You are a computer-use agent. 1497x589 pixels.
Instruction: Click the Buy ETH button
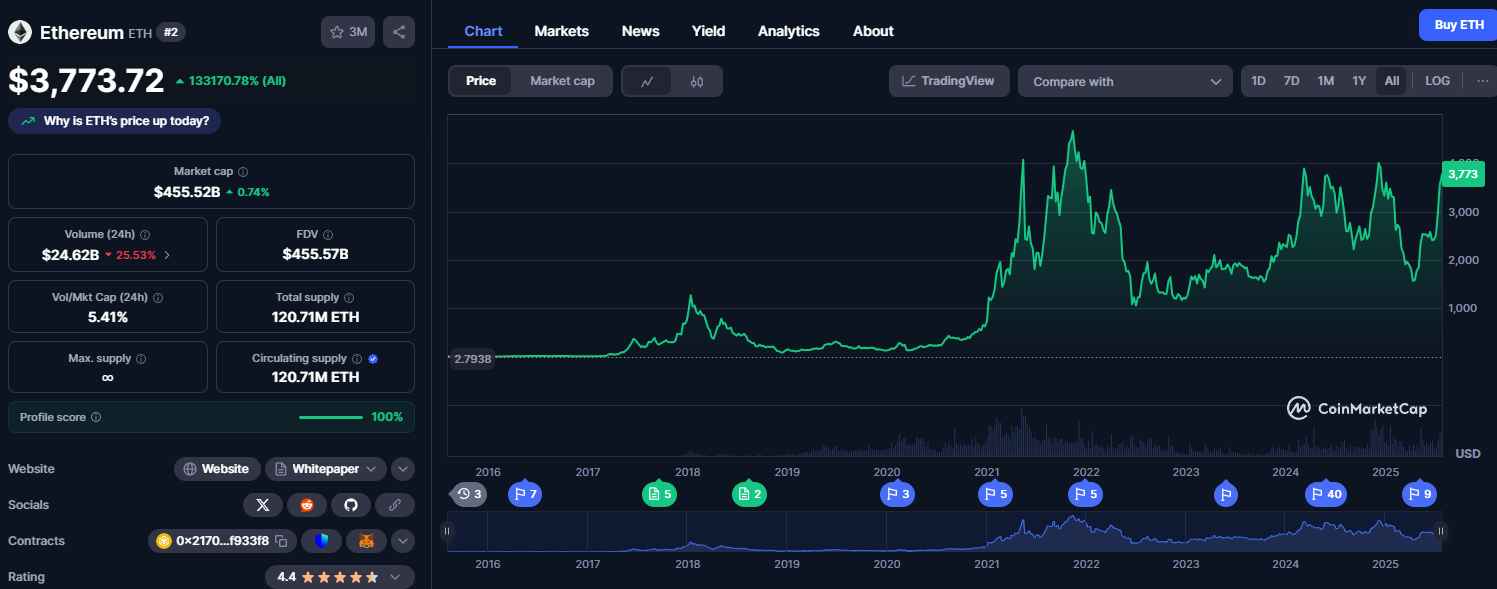[1458, 25]
